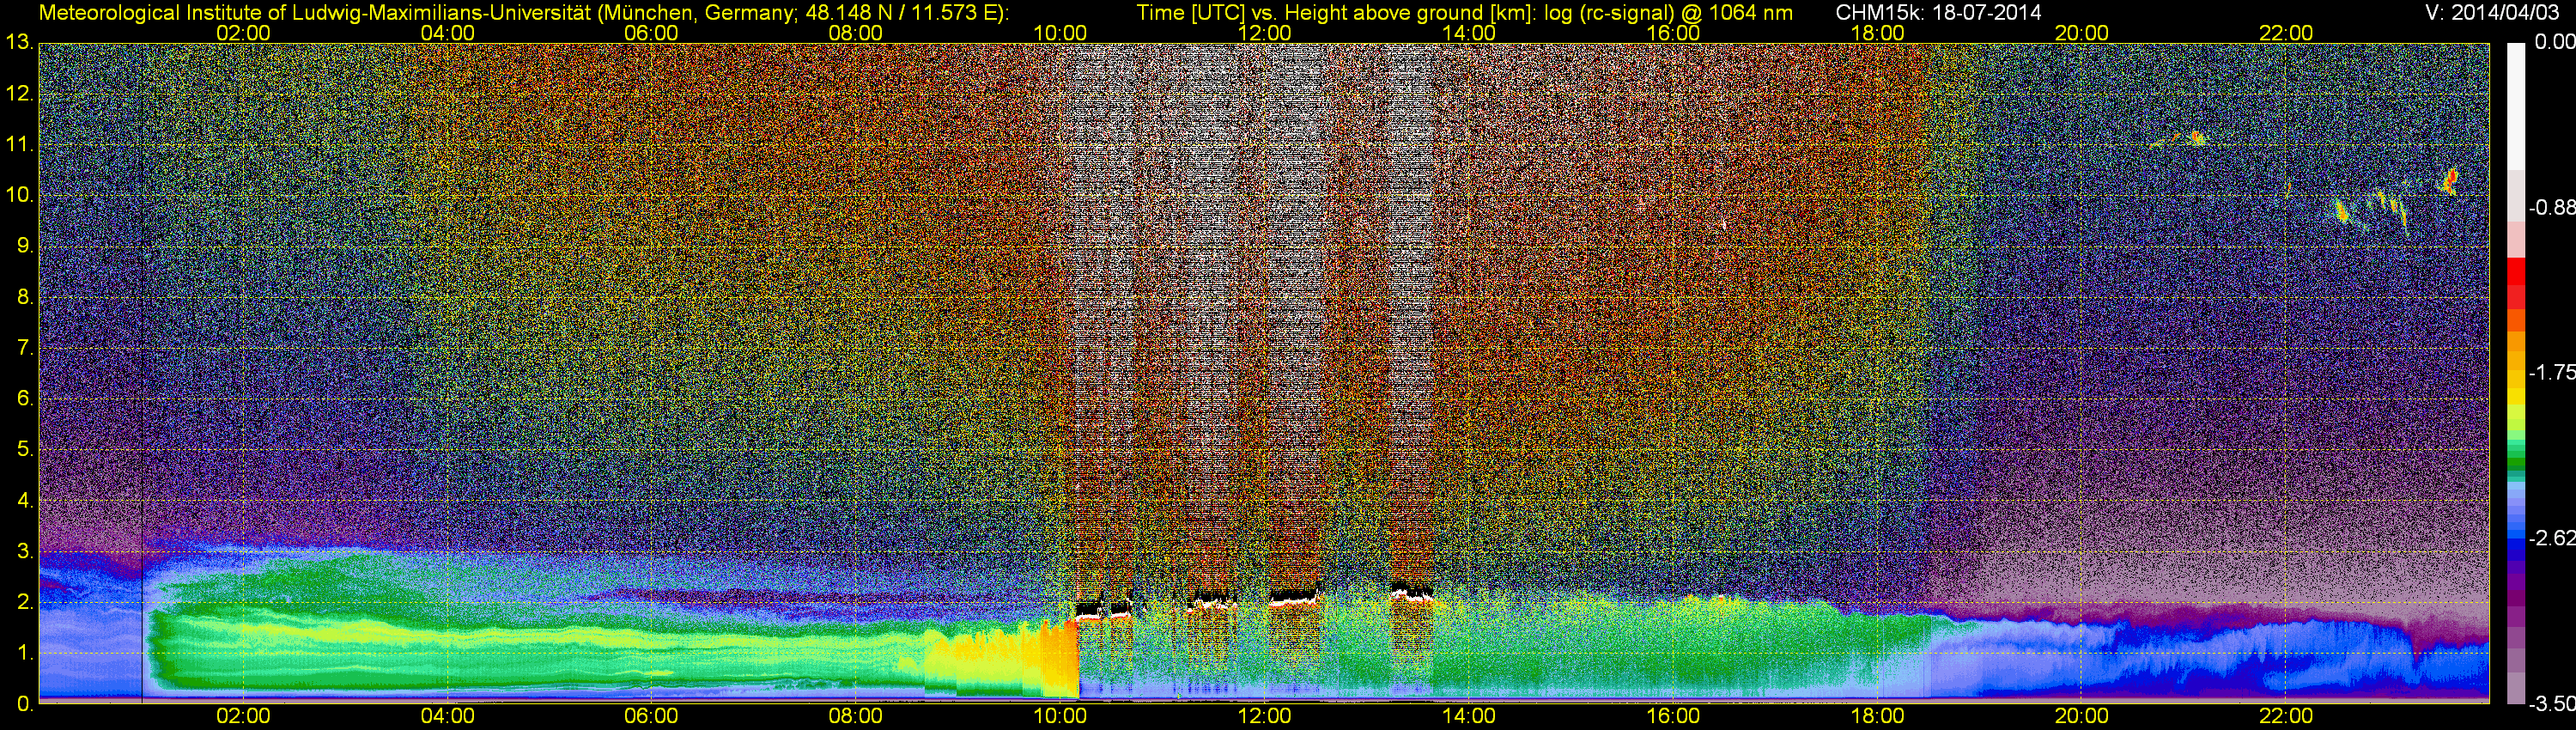
Task: Select 14:00 on the top time axis
Action: [x=1469, y=33]
